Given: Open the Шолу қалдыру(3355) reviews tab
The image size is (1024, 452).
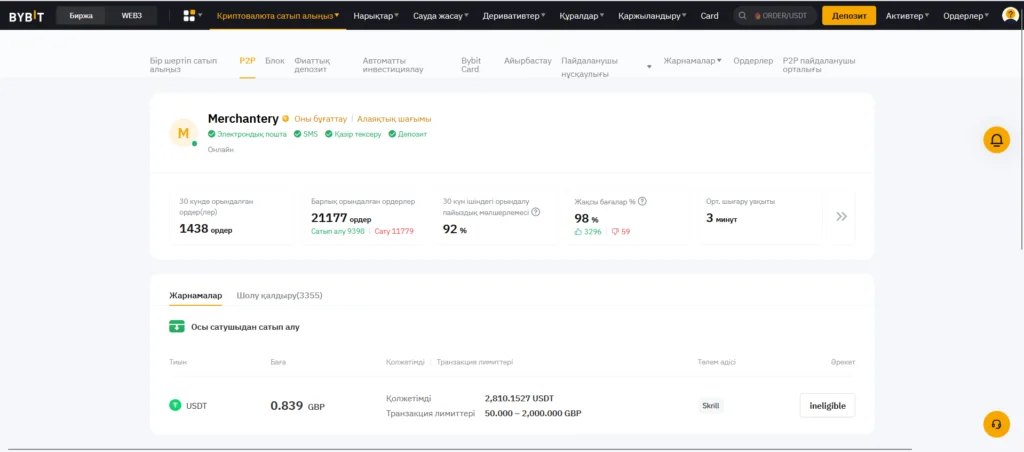Looking at the screenshot, I should tap(279, 296).
